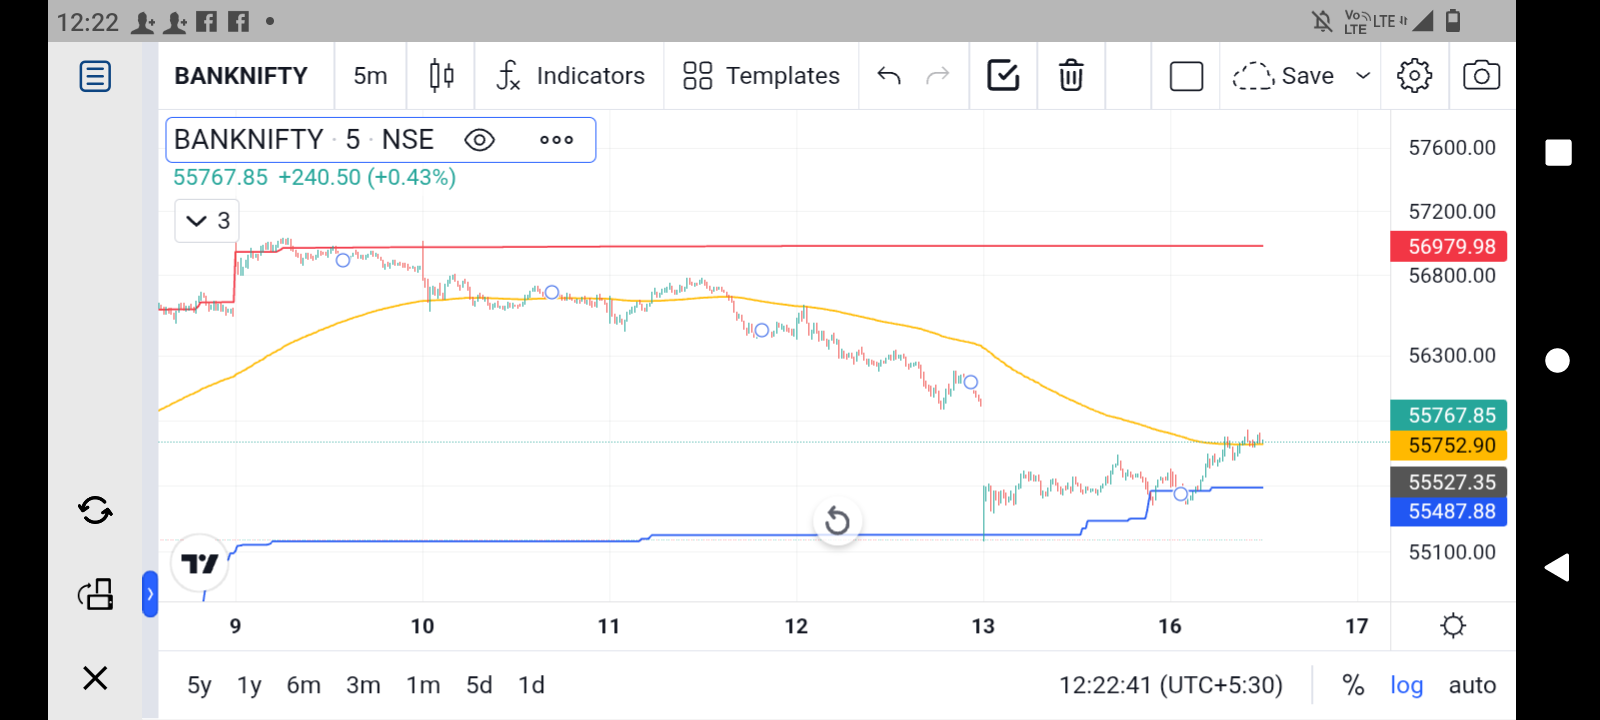Open chart settings gear icon
Viewport: 1600px width, 720px height.
[x=1414, y=76]
